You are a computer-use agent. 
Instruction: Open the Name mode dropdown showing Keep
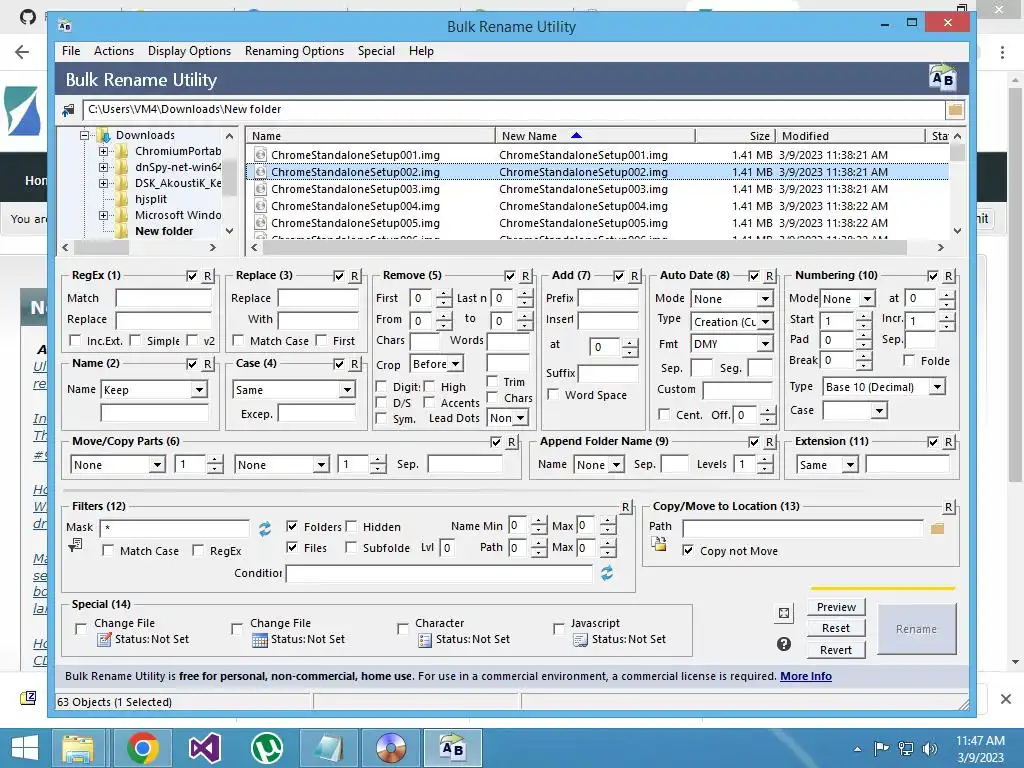tap(154, 390)
